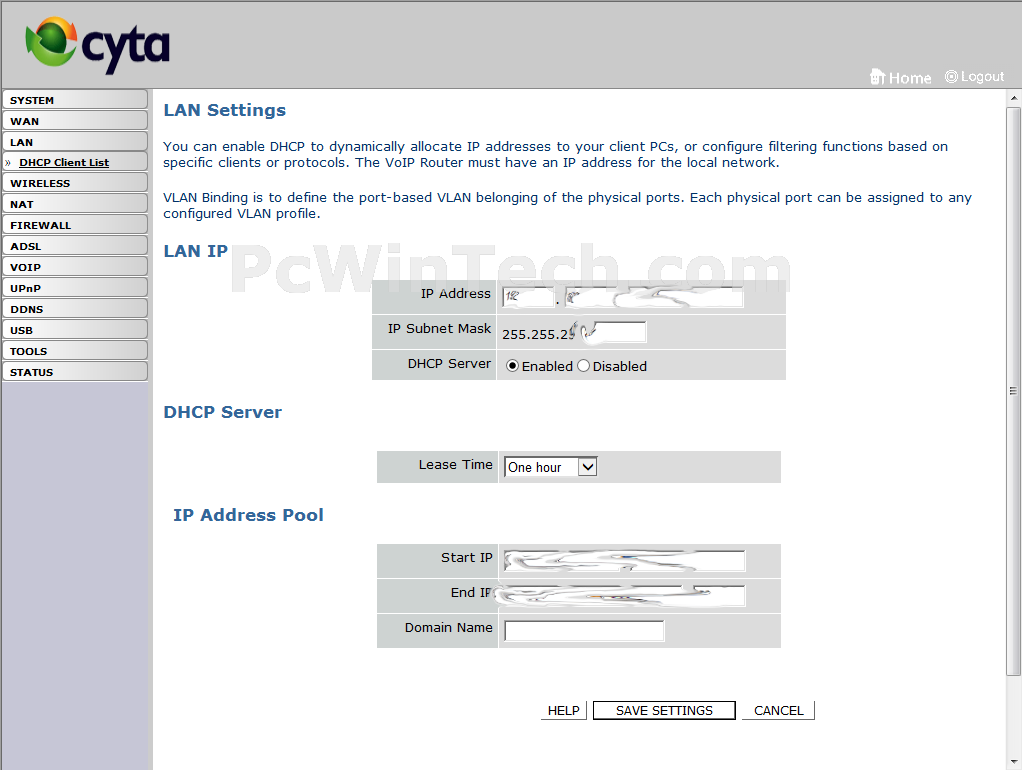Open the WIRELESS menu
The height and width of the screenshot is (770, 1022).
[75, 183]
